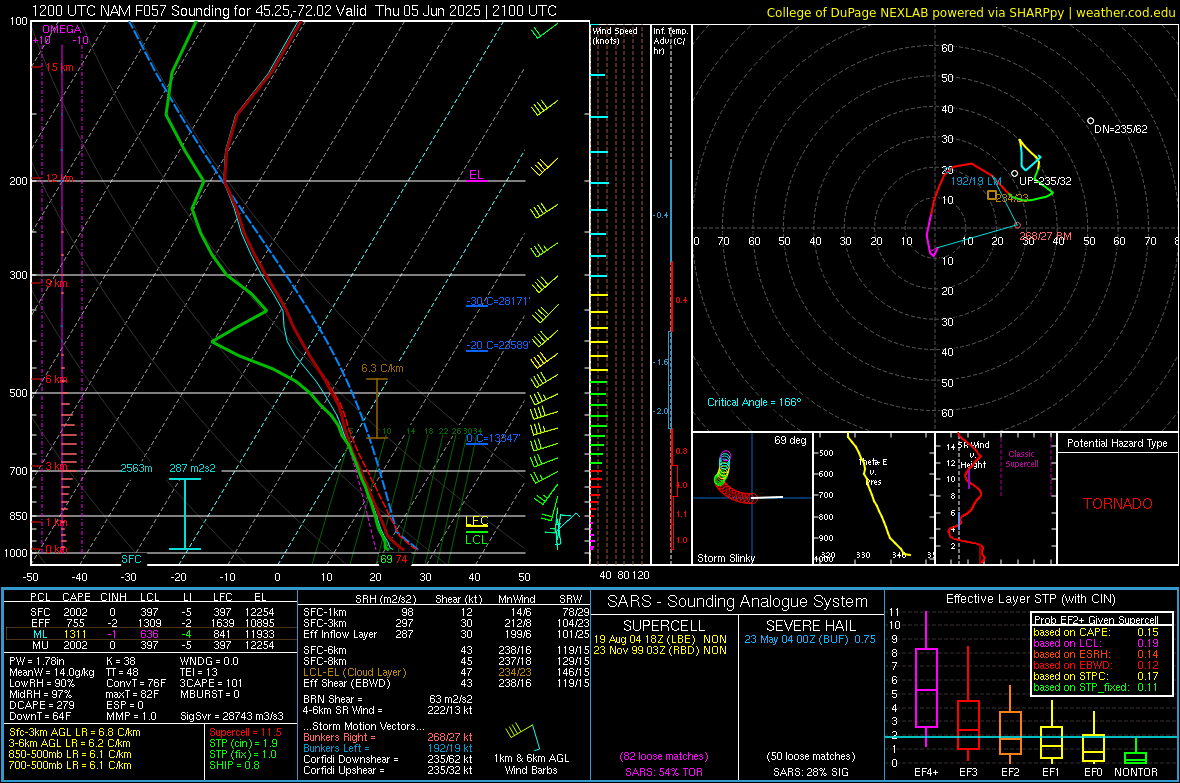
Task: Click the SHIP = 0.8 value
Action: (234, 765)
